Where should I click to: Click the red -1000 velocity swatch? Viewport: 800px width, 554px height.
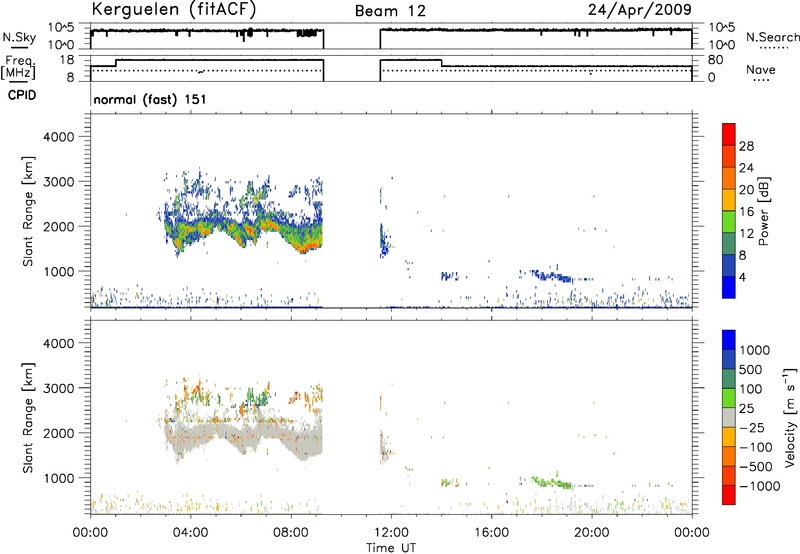point(729,495)
